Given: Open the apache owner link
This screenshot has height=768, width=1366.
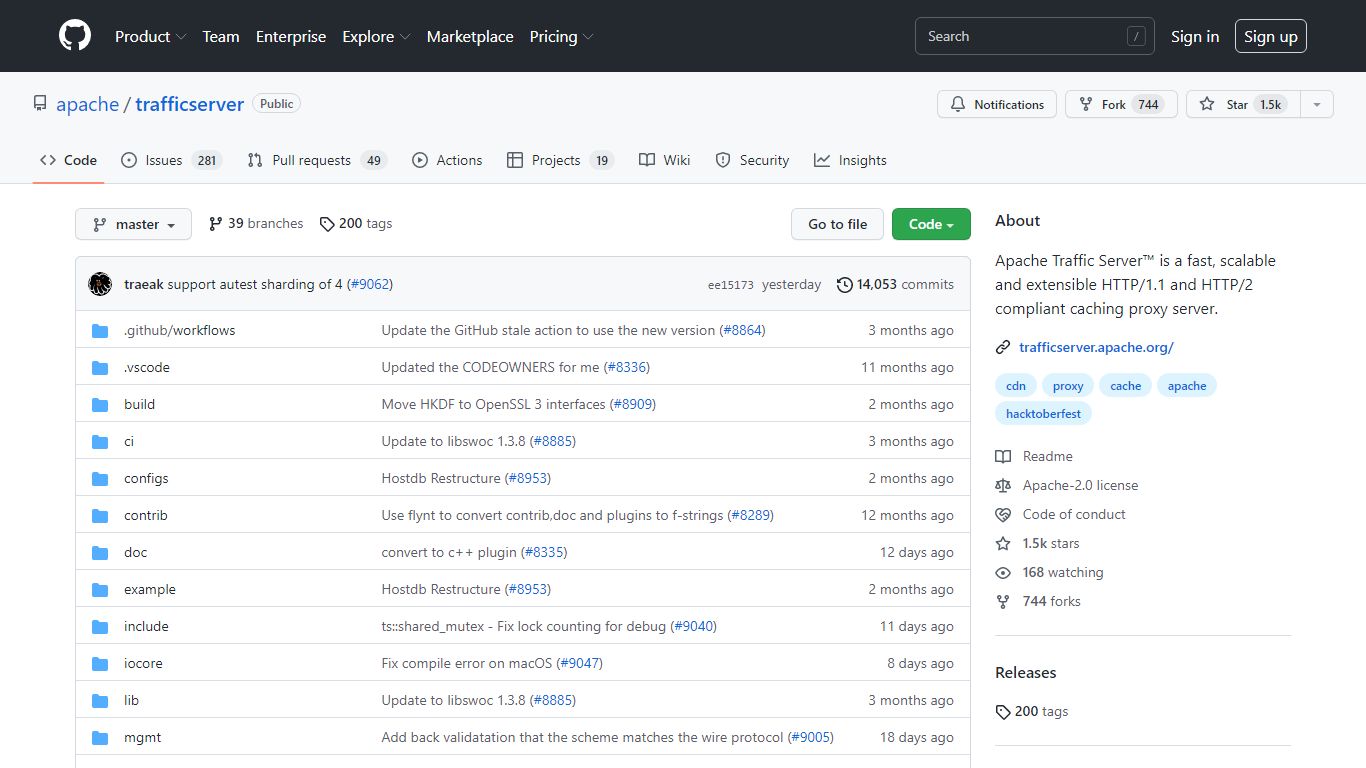Looking at the screenshot, I should coord(88,104).
